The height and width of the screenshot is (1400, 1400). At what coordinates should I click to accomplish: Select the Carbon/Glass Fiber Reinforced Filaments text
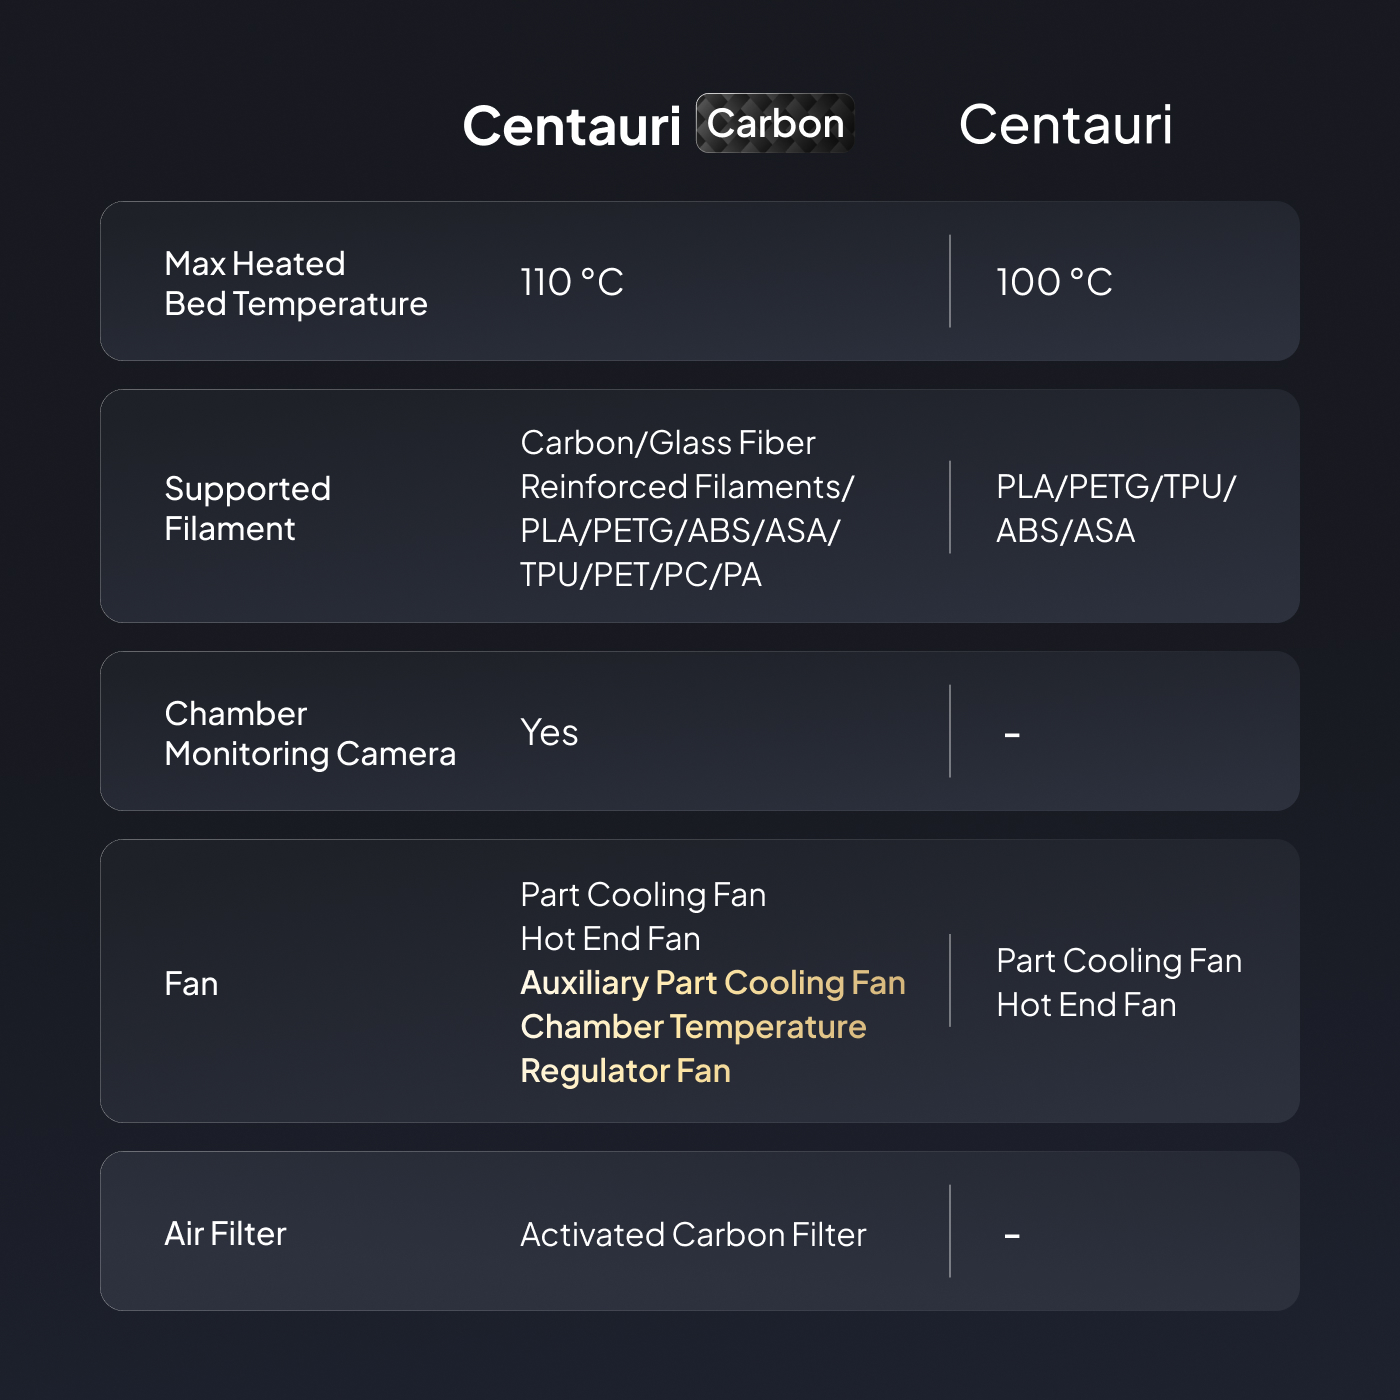point(687,465)
